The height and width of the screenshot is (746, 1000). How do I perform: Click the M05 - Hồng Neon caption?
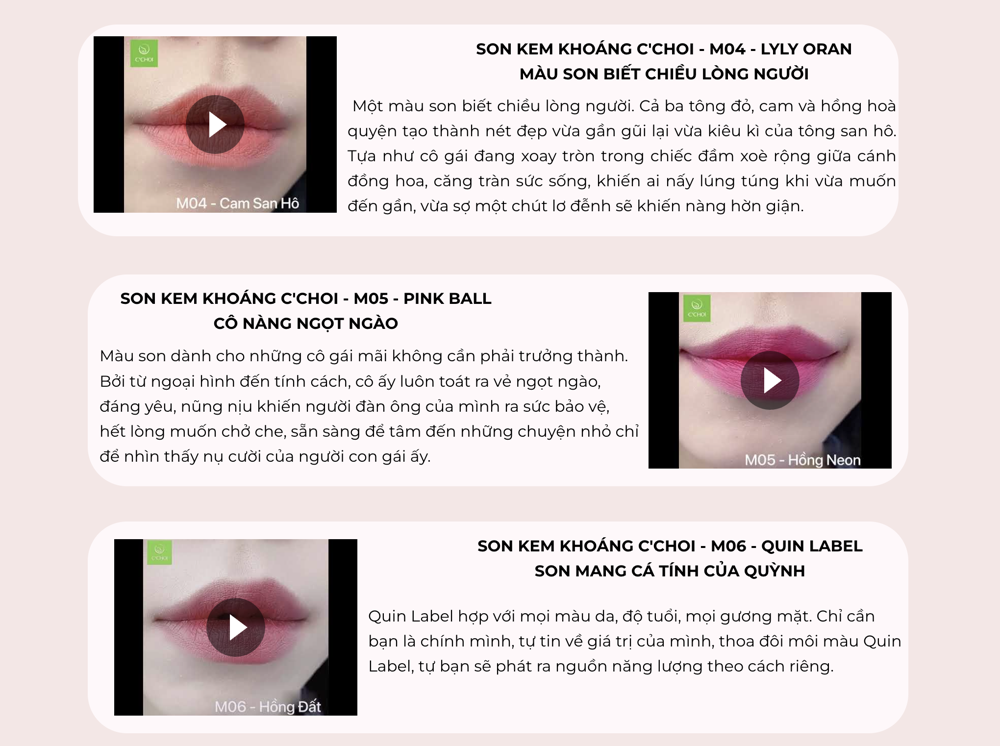coord(802,460)
